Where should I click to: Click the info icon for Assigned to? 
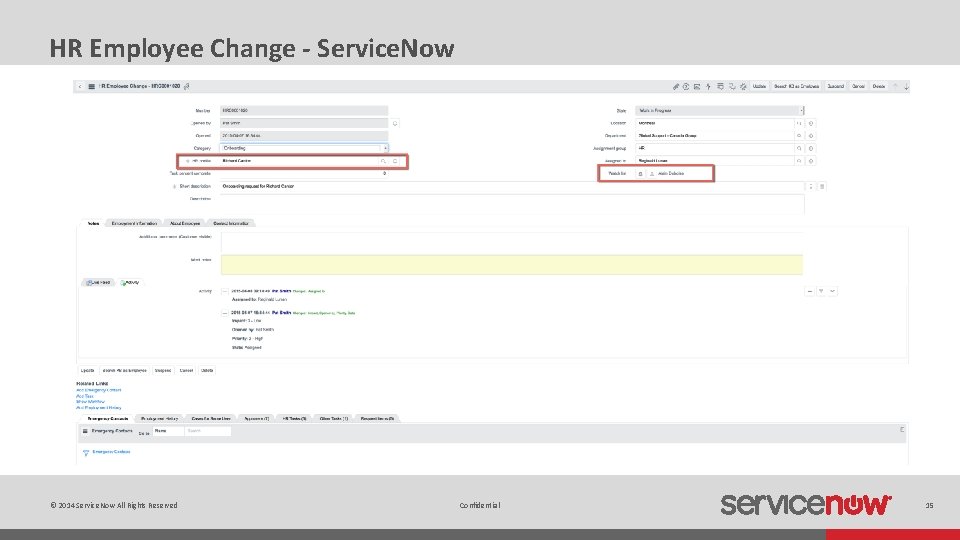(811, 161)
